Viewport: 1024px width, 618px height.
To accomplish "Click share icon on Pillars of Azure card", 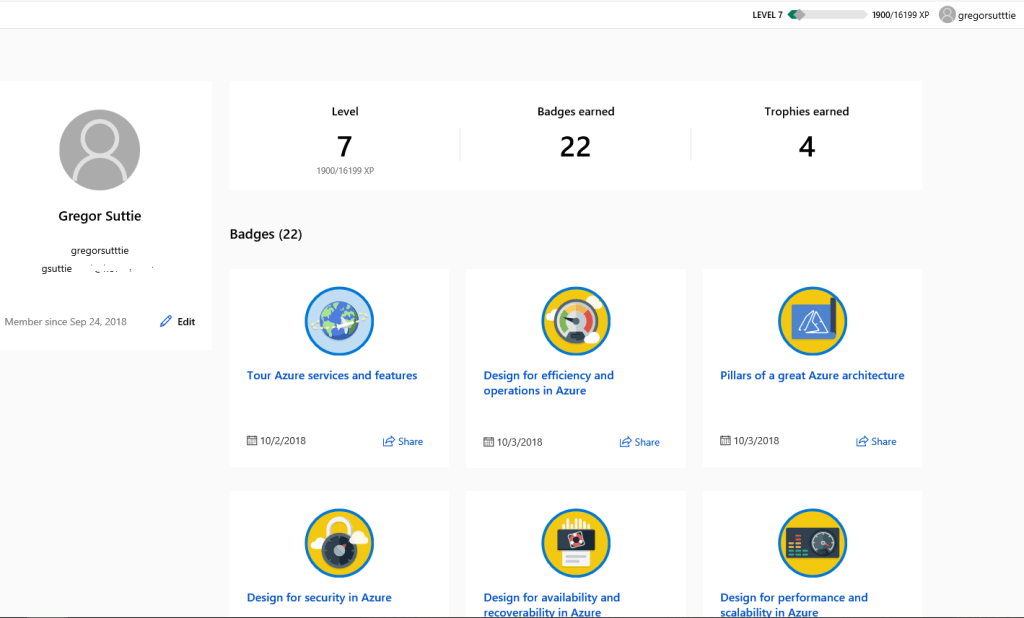I will [x=862, y=441].
